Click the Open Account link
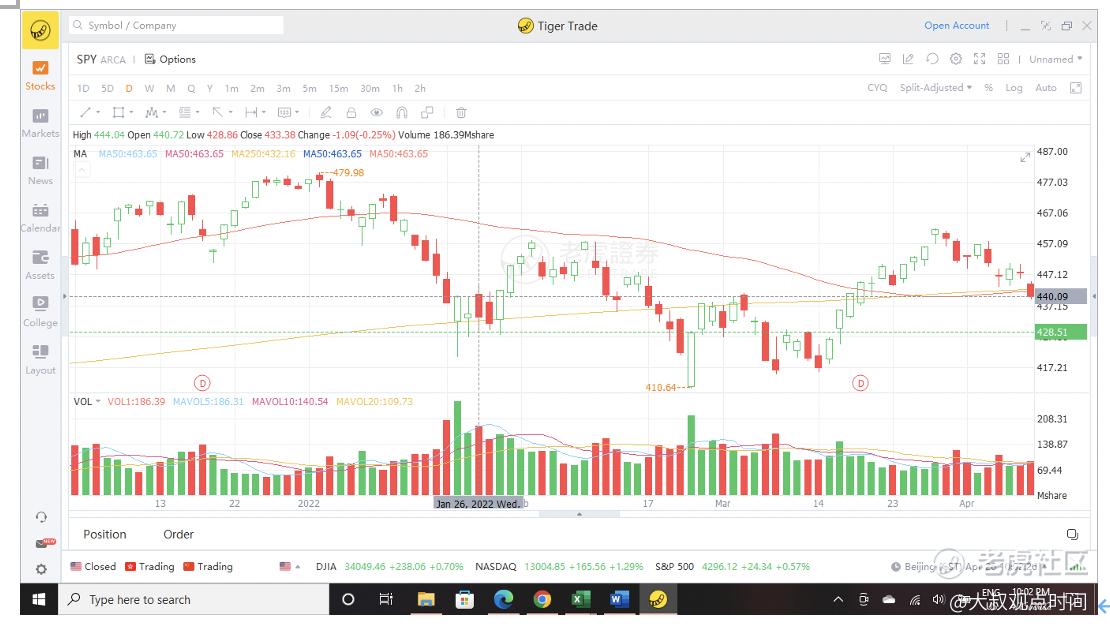This screenshot has width=1110, height=628. point(956,25)
